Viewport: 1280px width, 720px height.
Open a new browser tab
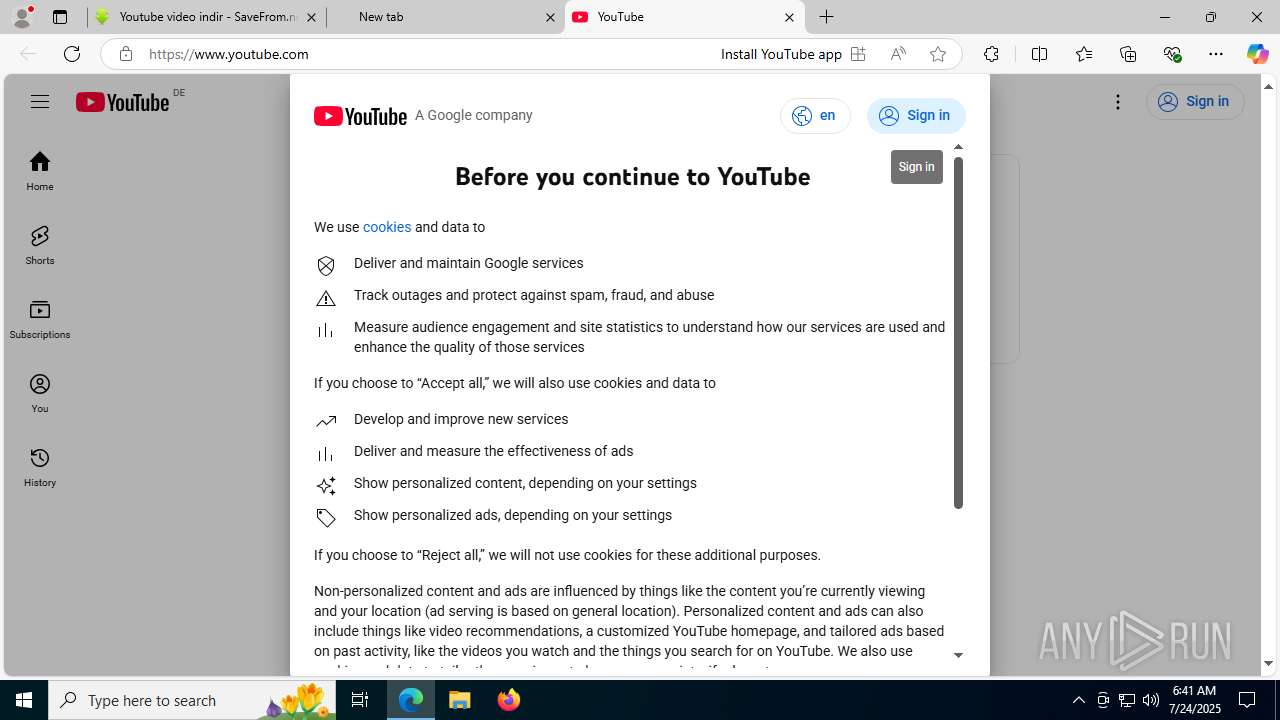(826, 17)
